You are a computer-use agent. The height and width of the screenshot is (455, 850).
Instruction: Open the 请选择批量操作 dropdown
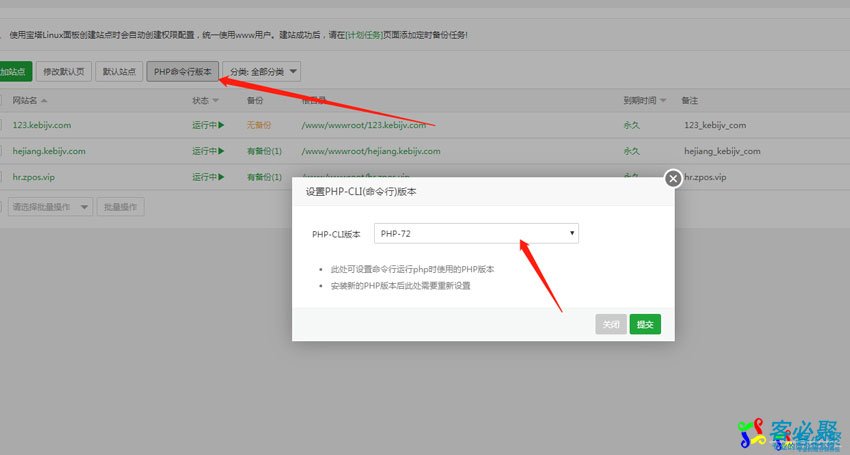point(50,206)
